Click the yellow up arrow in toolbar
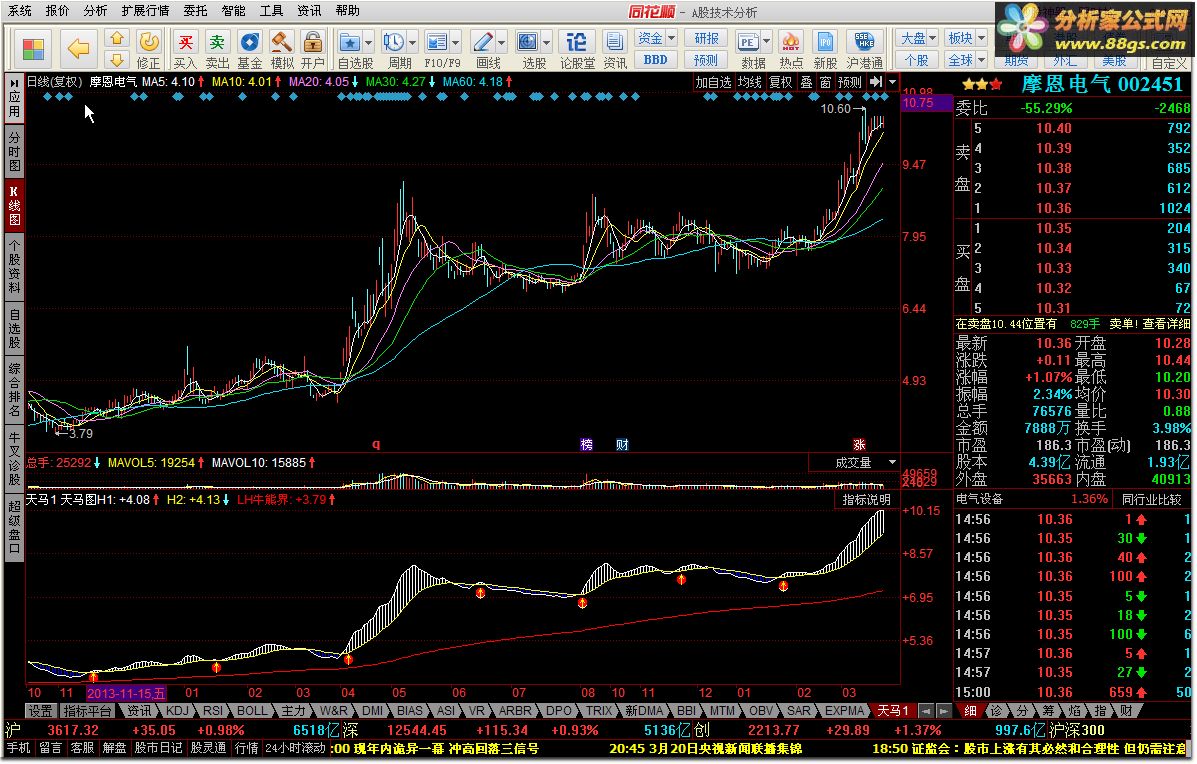Viewport: 1197px width, 764px height. coord(117,38)
